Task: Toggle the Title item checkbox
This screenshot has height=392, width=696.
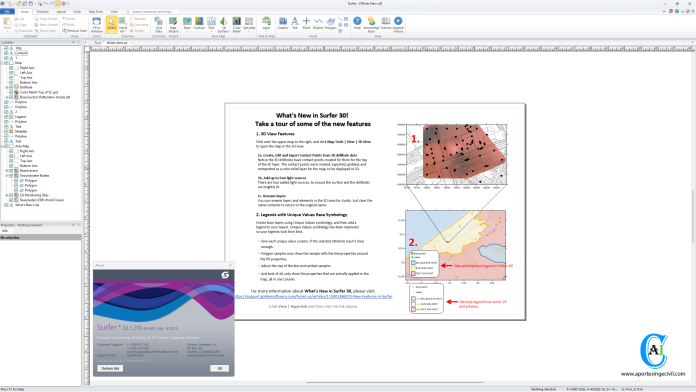Action: click(x=6, y=48)
